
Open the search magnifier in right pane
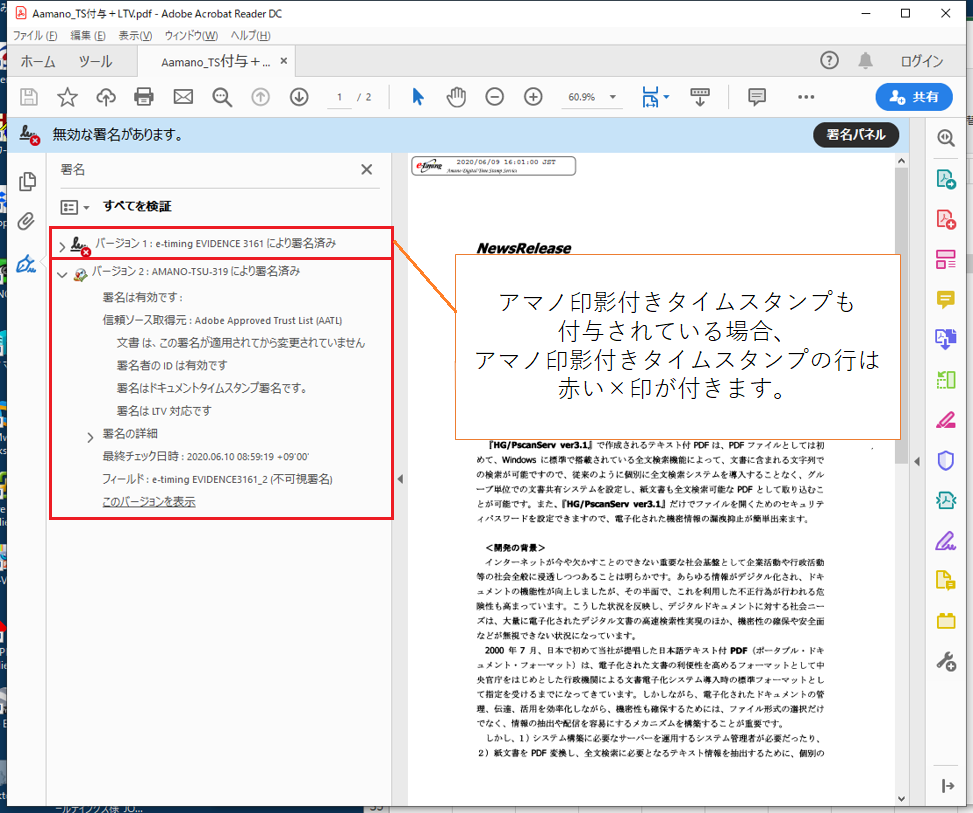(946, 138)
